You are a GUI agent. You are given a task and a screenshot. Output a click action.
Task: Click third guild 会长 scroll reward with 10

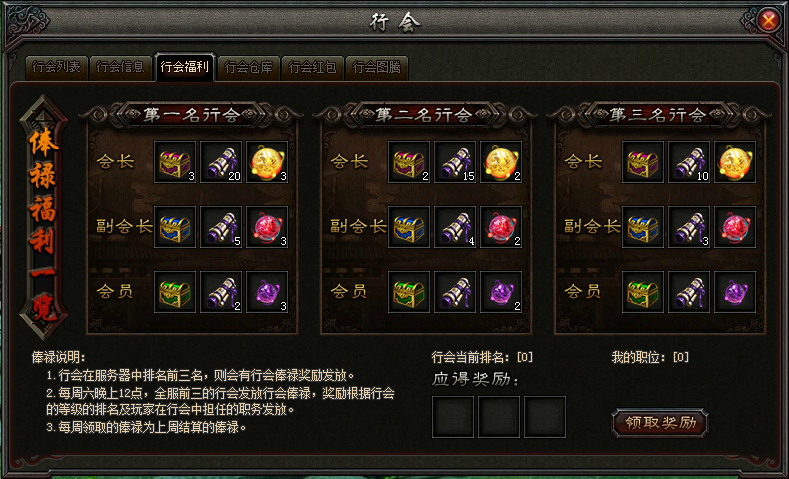point(689,162)
